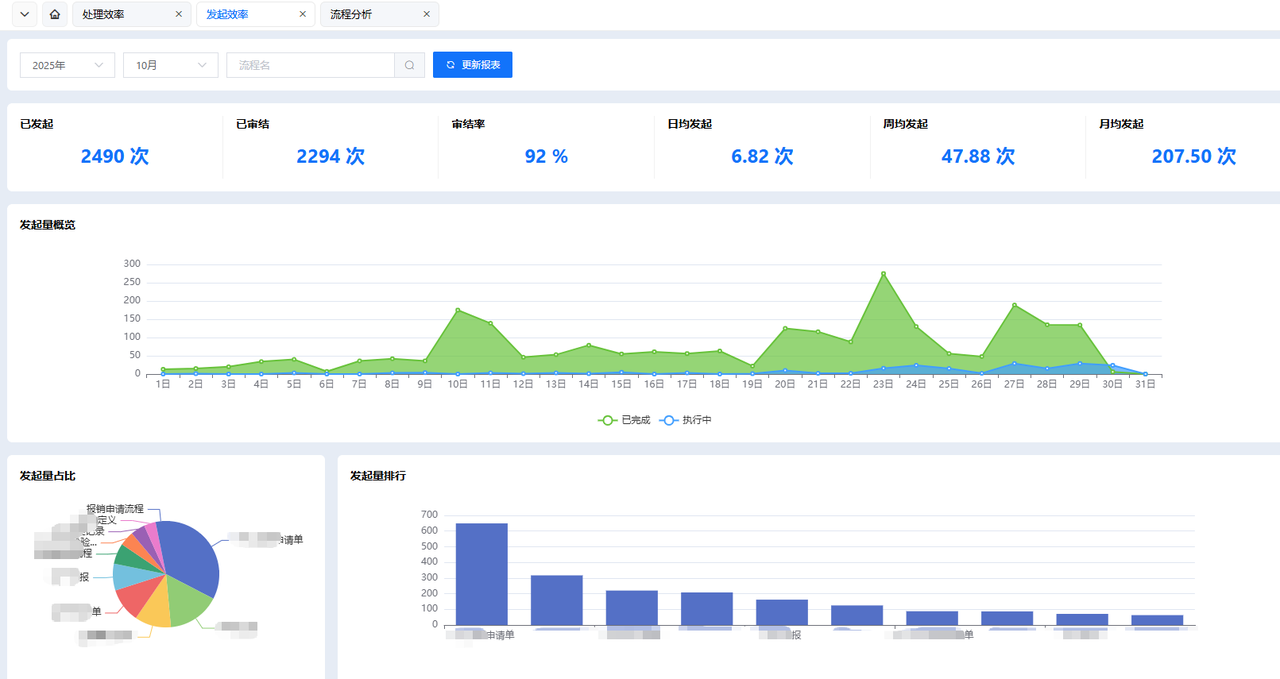Open the 10月 month dropdown

click(x=170, y=65)
